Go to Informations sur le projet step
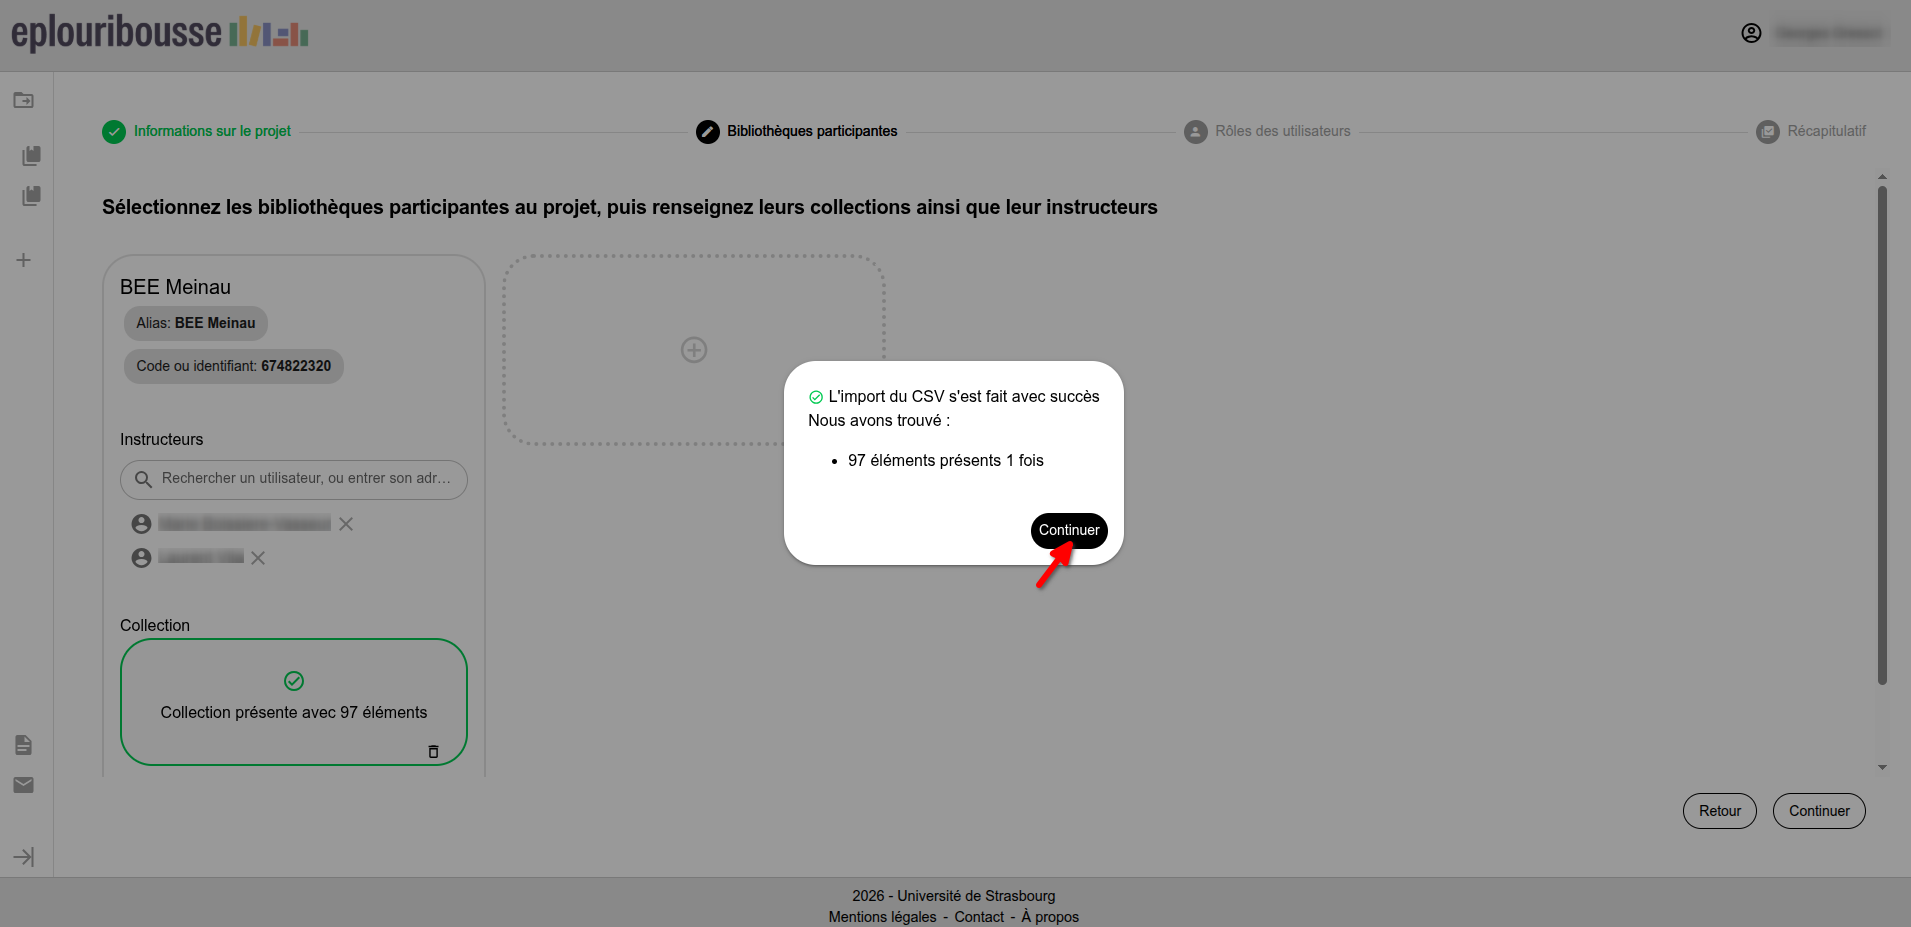 click(212, 131)
